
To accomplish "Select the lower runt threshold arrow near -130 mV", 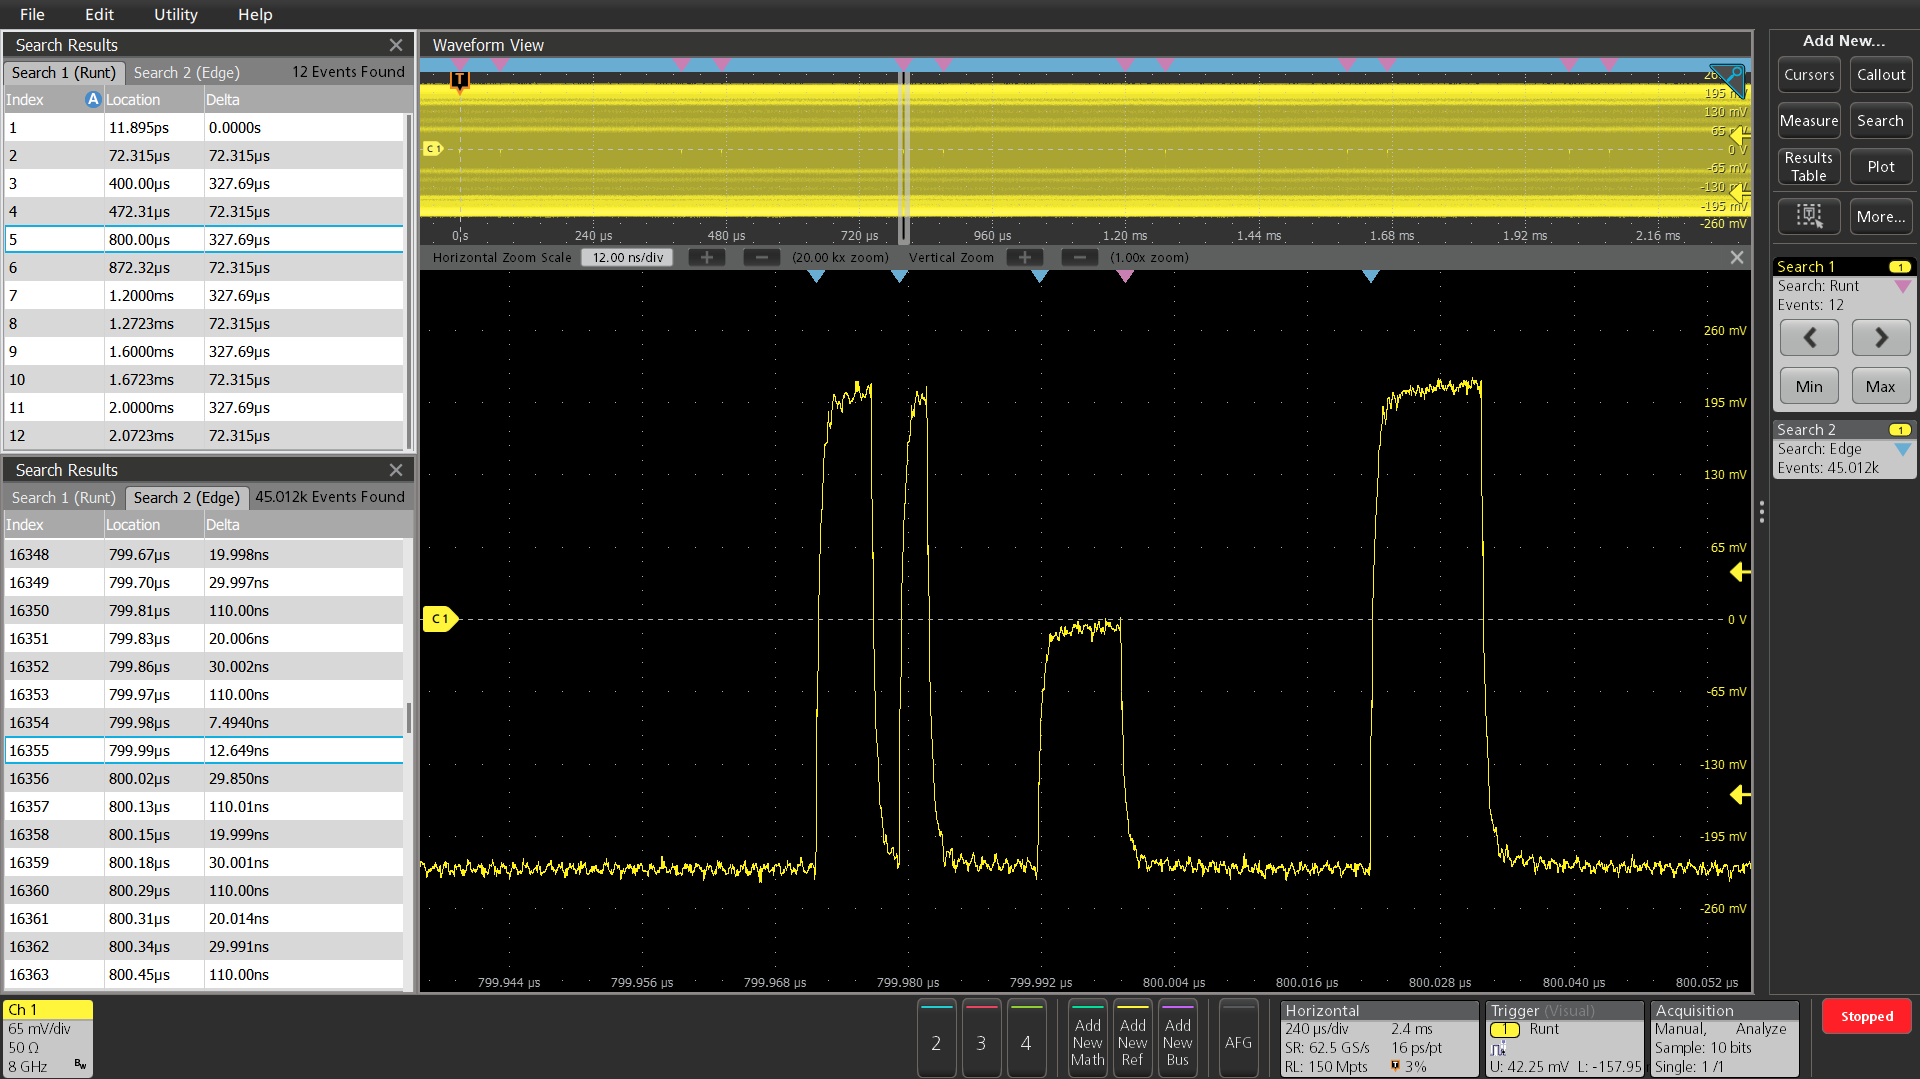I will pos(1740,794).
